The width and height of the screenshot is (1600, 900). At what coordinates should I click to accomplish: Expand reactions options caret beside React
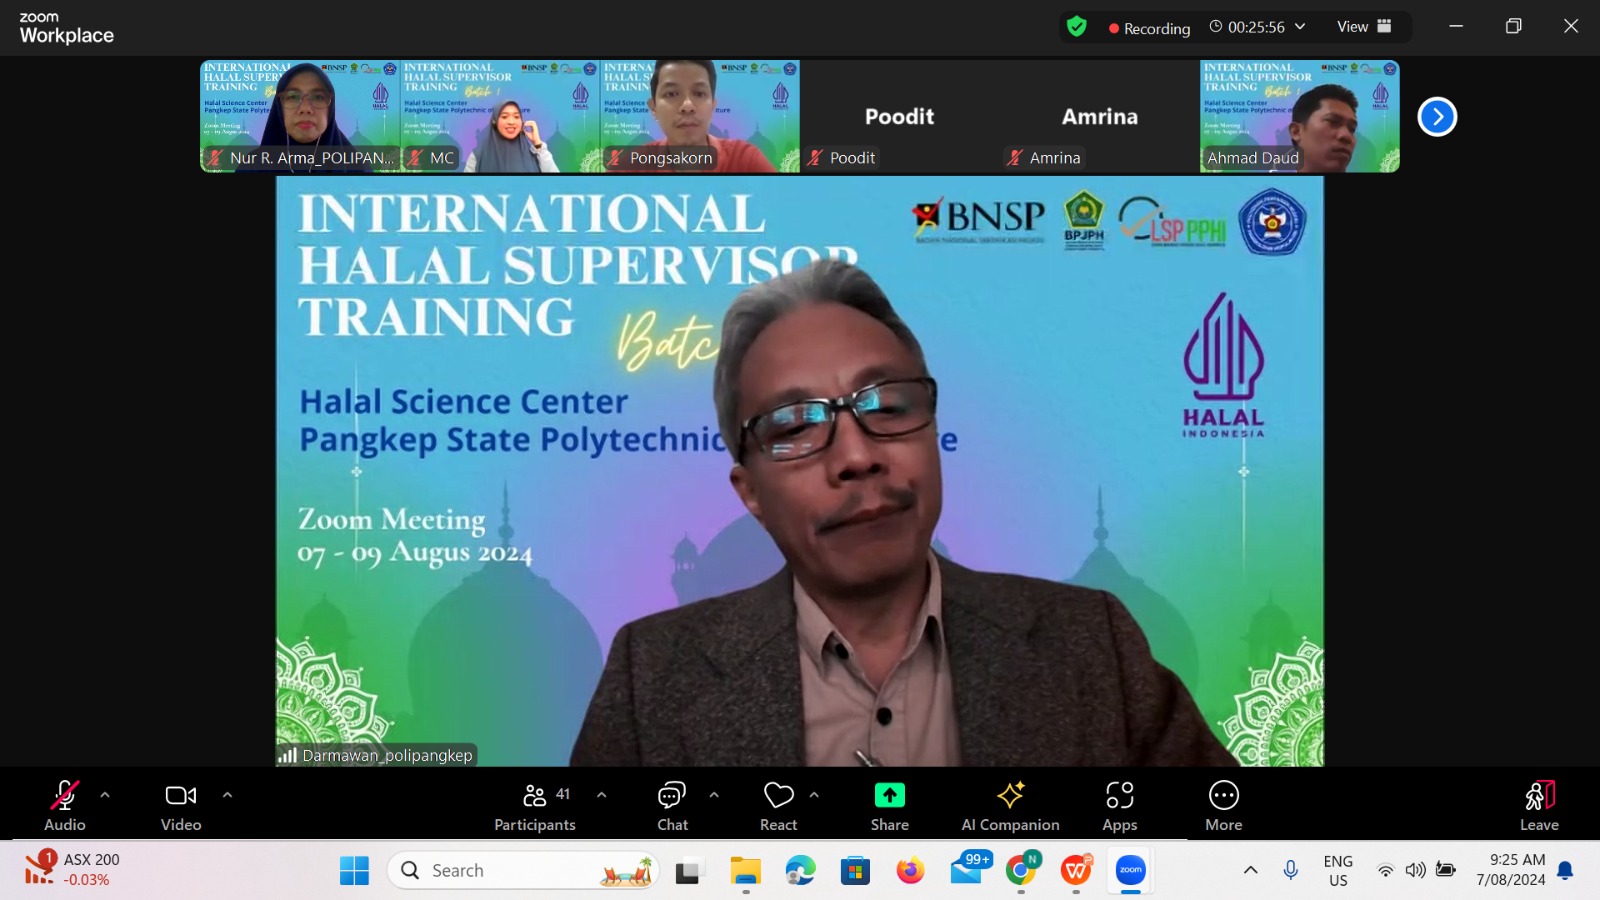click(814, 796)
